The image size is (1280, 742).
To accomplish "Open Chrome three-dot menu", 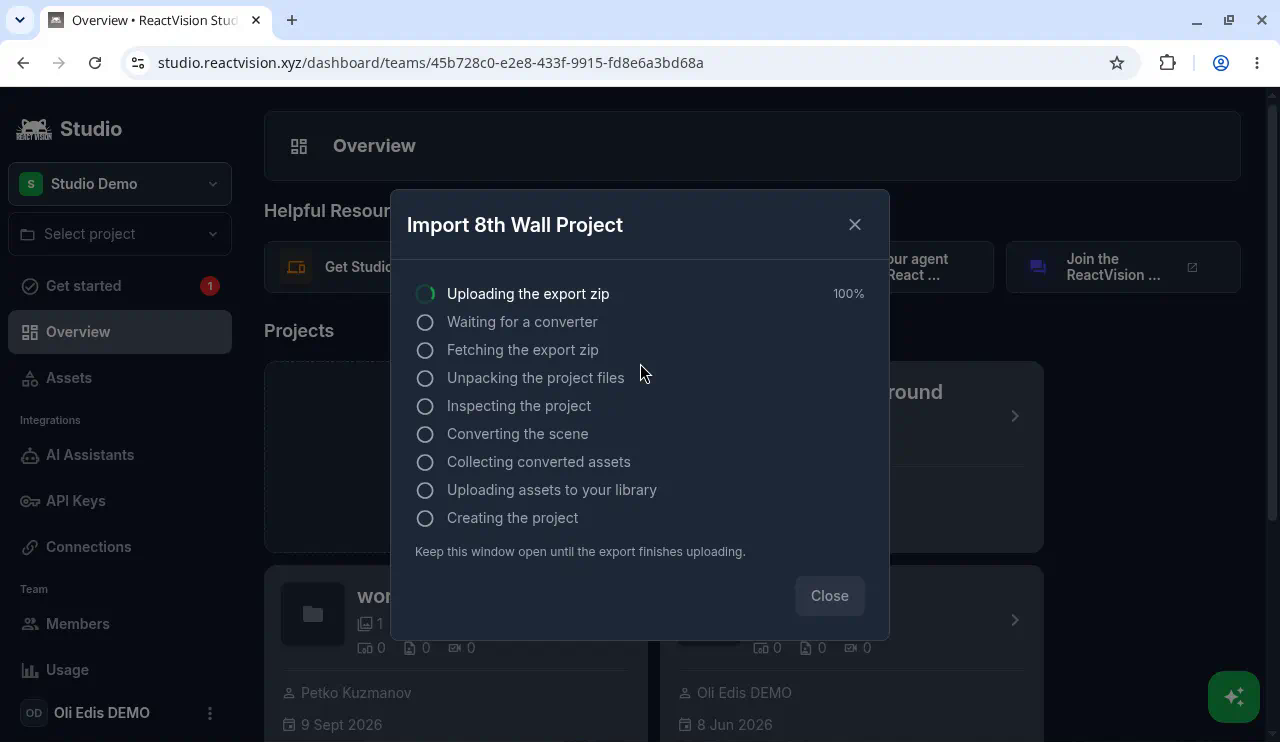I will [x=1257, y=63].
